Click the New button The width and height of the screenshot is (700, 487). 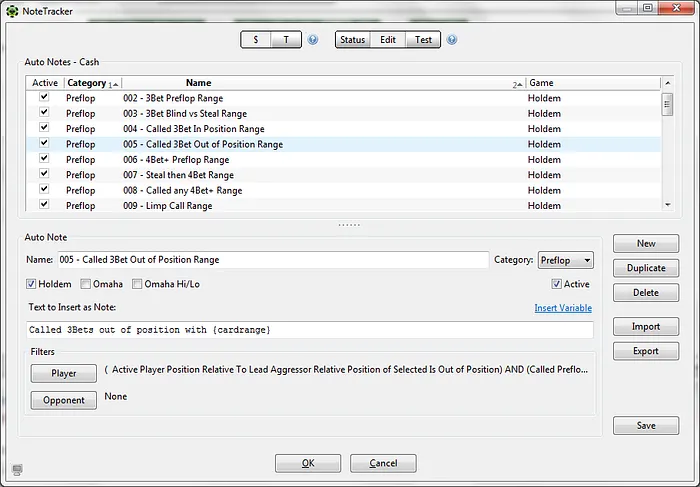click(x=646, y=243)
